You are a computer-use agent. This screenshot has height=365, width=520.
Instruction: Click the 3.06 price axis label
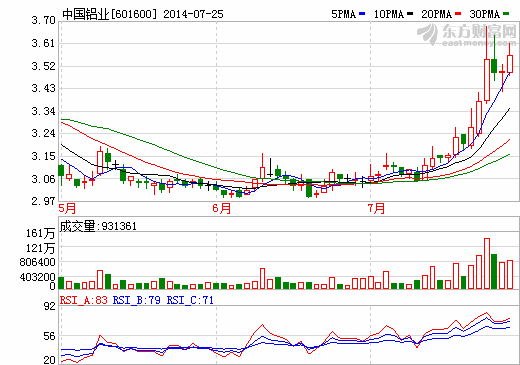tap(43, 179)
